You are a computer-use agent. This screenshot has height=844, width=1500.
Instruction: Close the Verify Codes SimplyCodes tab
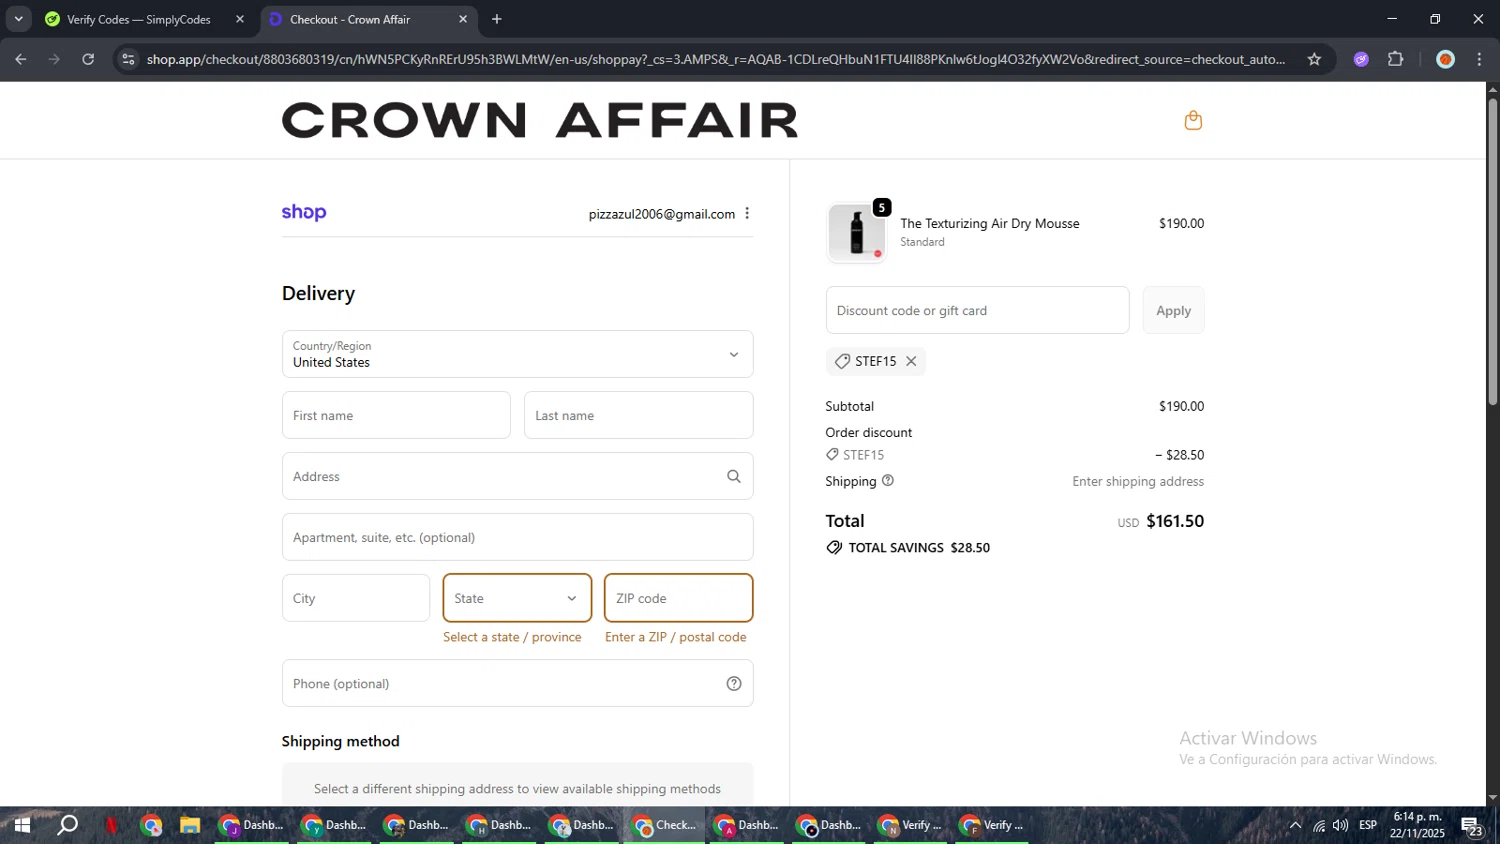(240, 19)
